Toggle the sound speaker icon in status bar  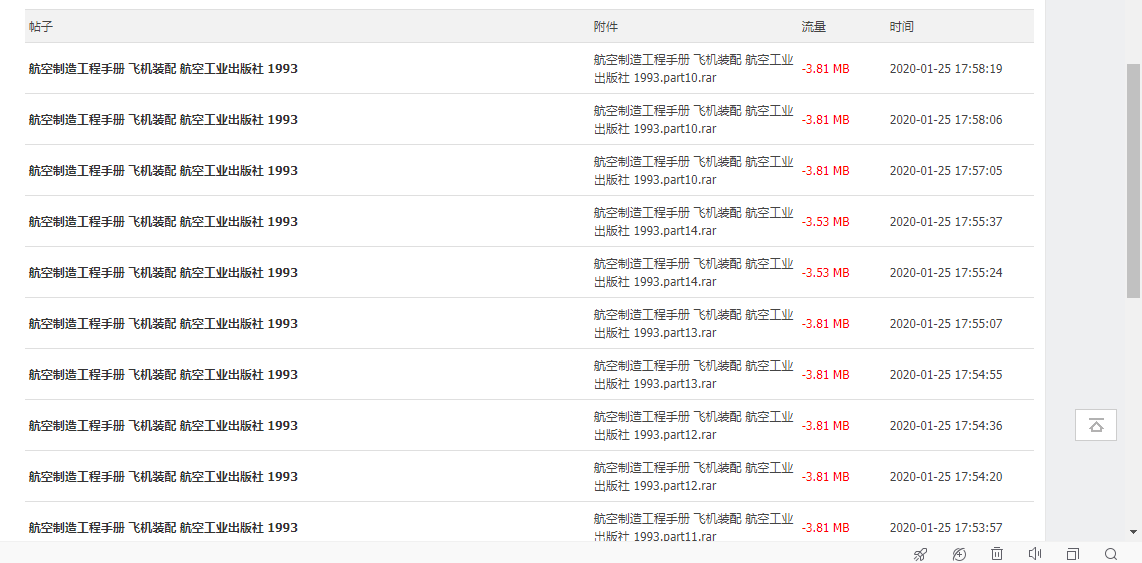coord(1035,554)
